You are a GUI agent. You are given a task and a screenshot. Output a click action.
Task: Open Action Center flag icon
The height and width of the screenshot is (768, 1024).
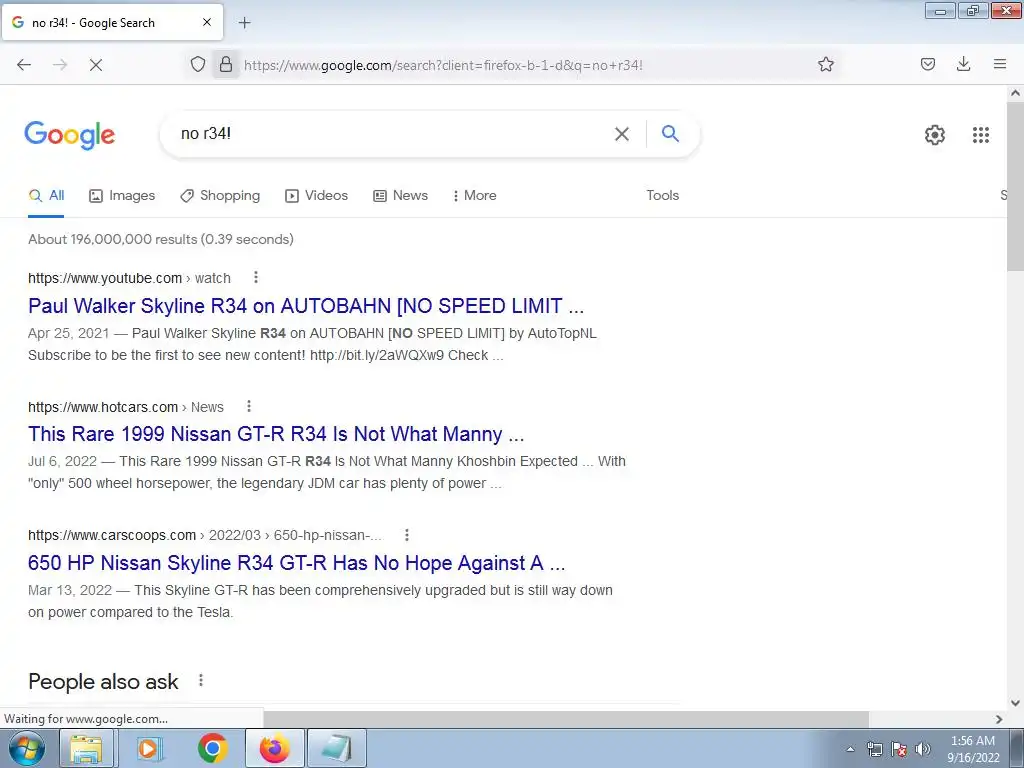pos(899,749)
